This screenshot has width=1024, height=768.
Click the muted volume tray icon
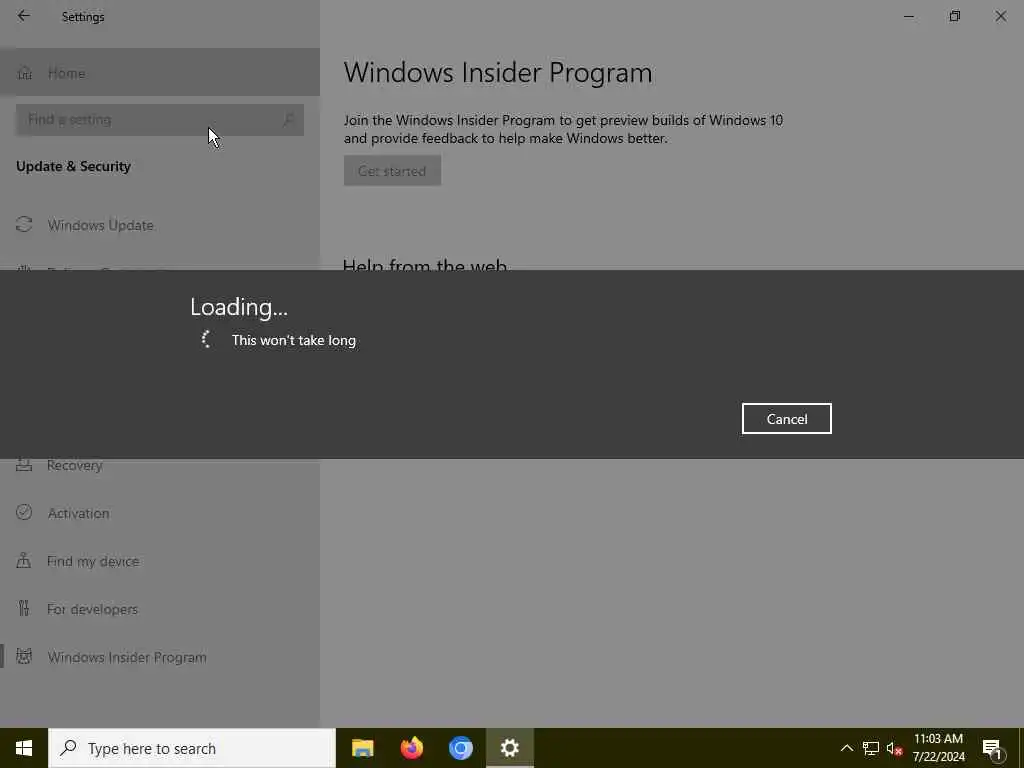pyautogui.click(x=894, y=748)
